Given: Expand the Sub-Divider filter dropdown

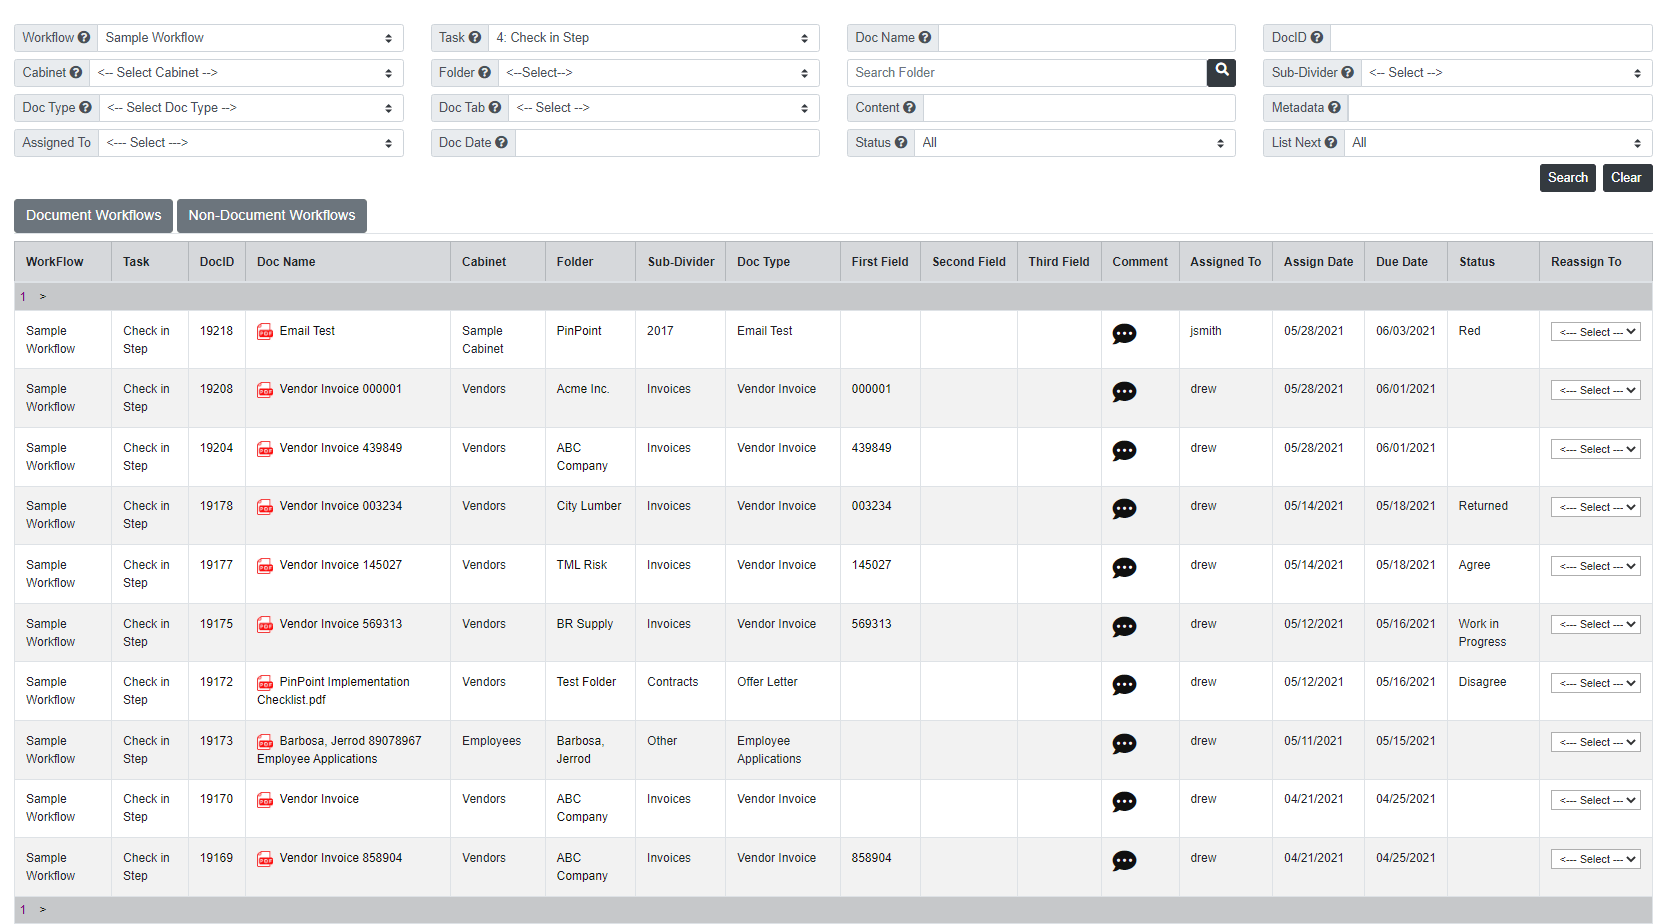Looking at the screenshot, I should coord(1507,73).
